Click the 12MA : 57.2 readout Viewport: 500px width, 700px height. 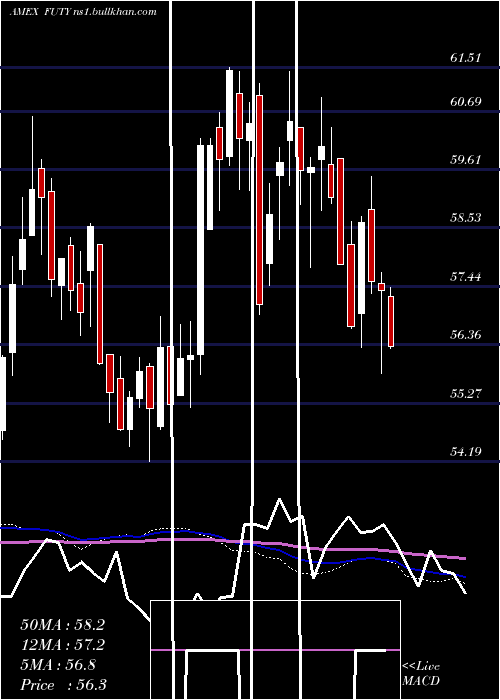coord(62,645)
